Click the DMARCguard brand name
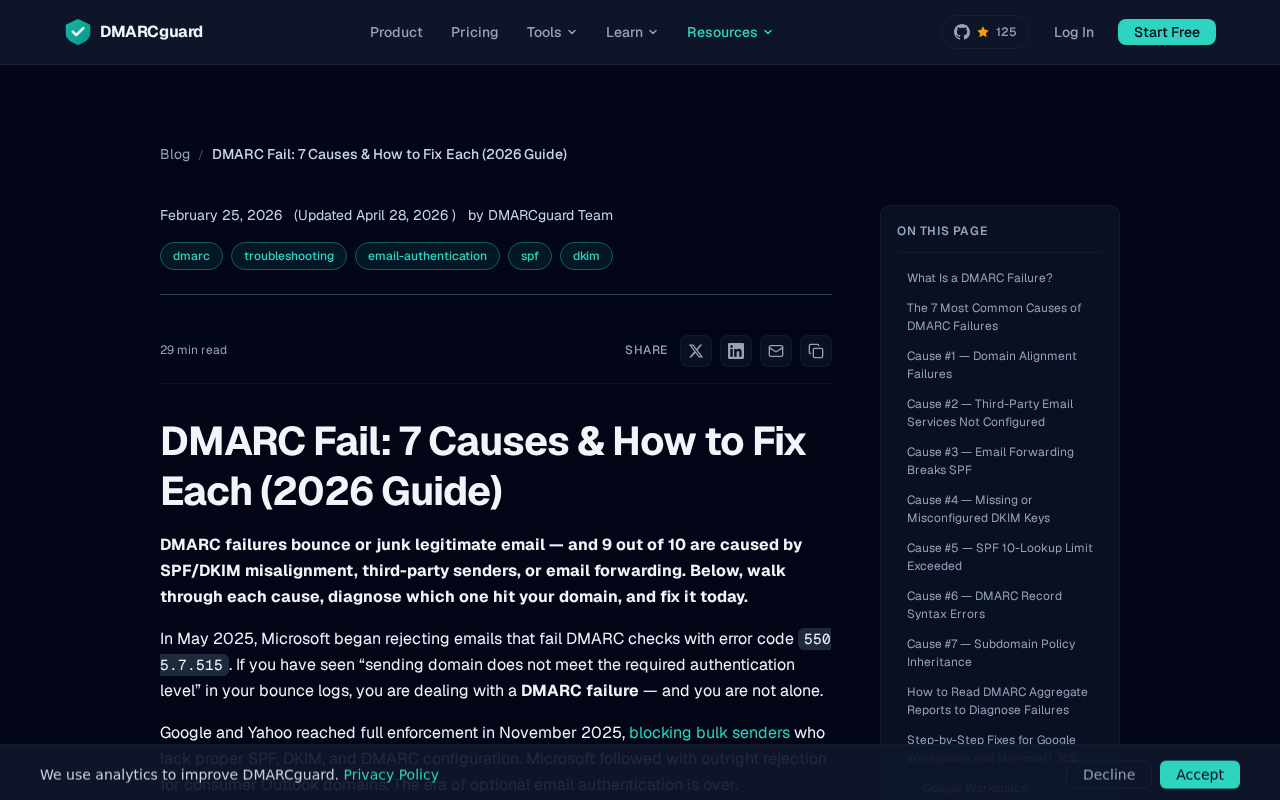Image resolution: width=1280 pixels, height=800 pixels. [151, 32]
